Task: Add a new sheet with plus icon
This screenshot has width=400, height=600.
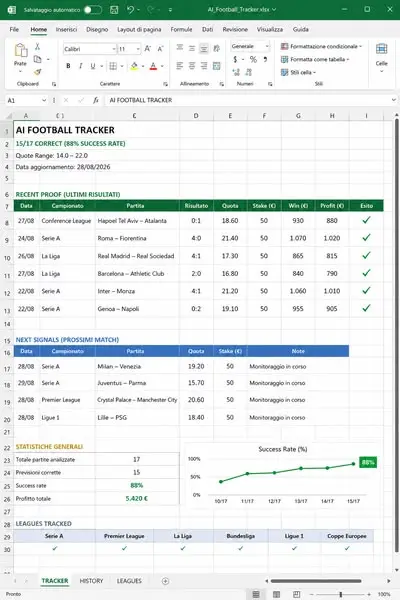Action: coord(165,581)
